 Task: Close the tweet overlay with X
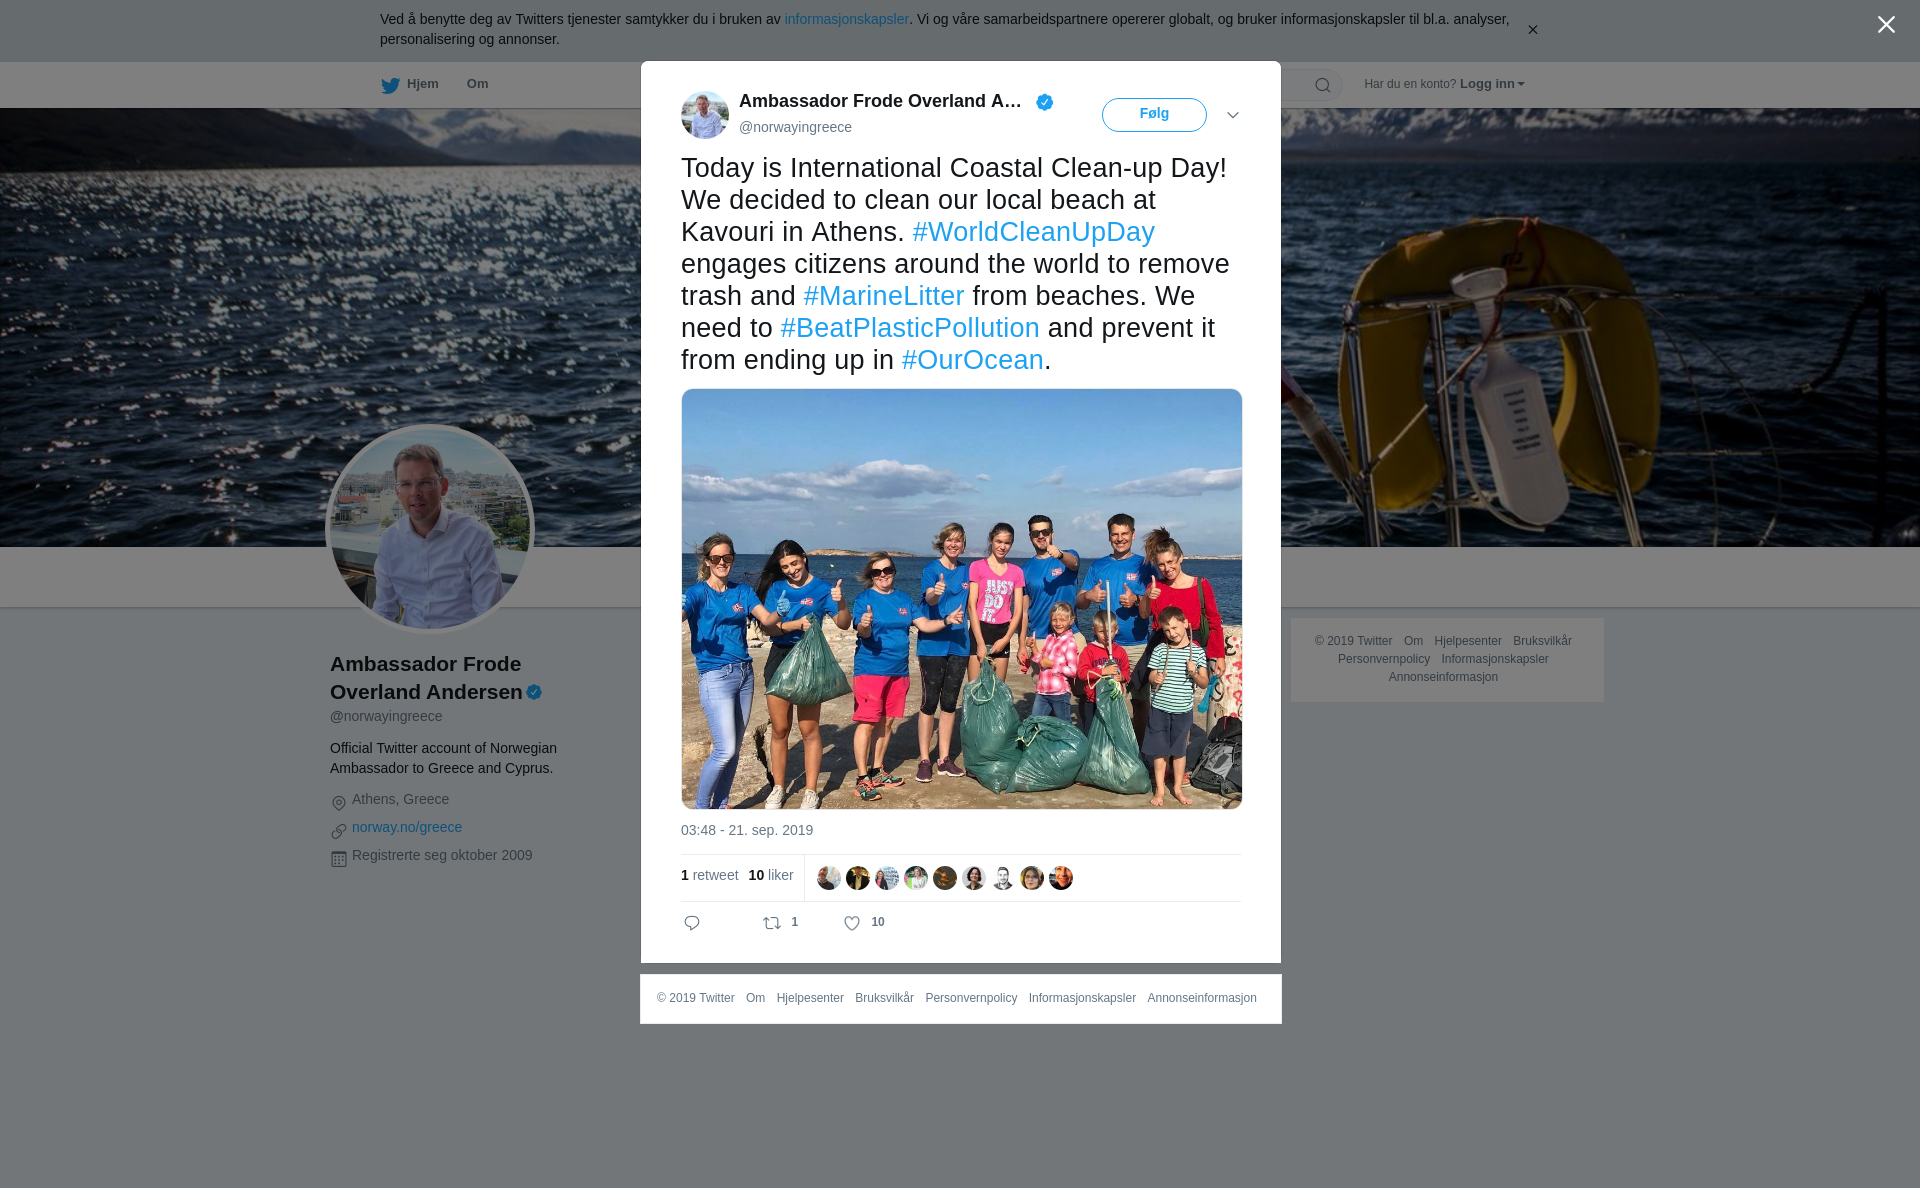point(1886,25)
